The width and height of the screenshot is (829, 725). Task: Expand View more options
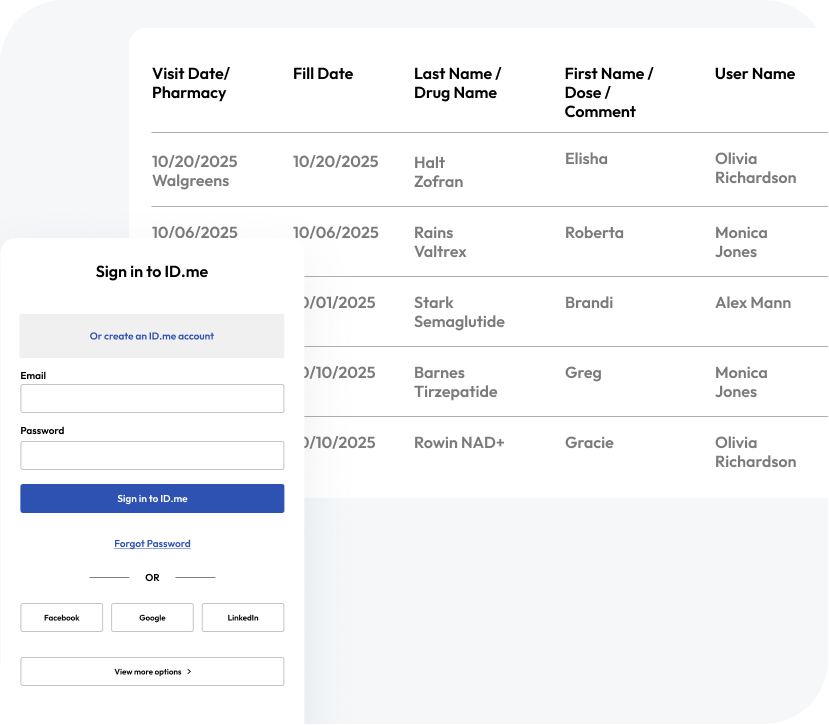152,672
